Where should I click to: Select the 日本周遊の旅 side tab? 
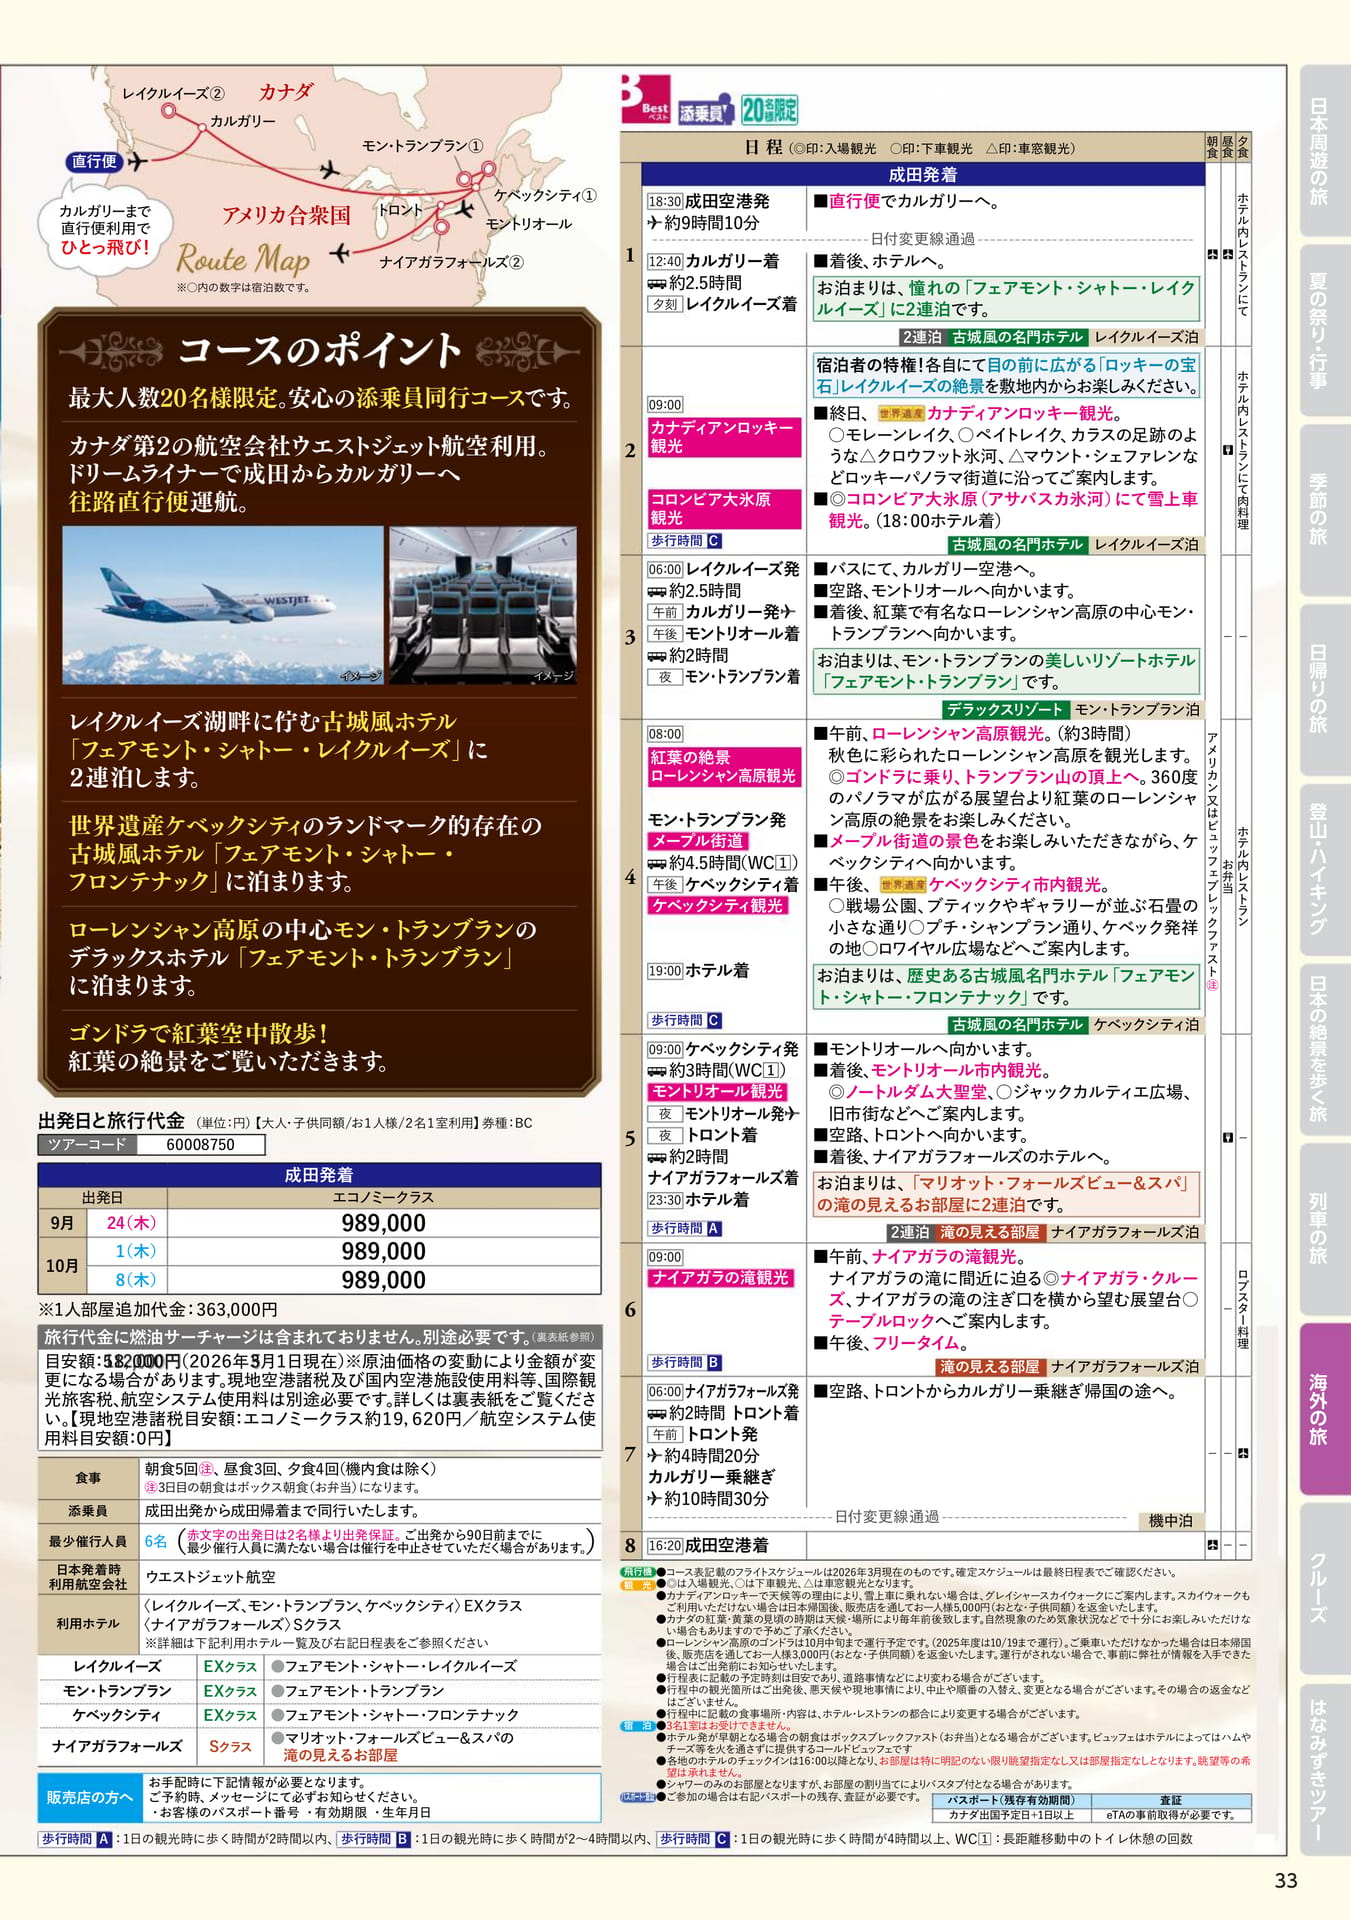click(x=1323, y=151)
